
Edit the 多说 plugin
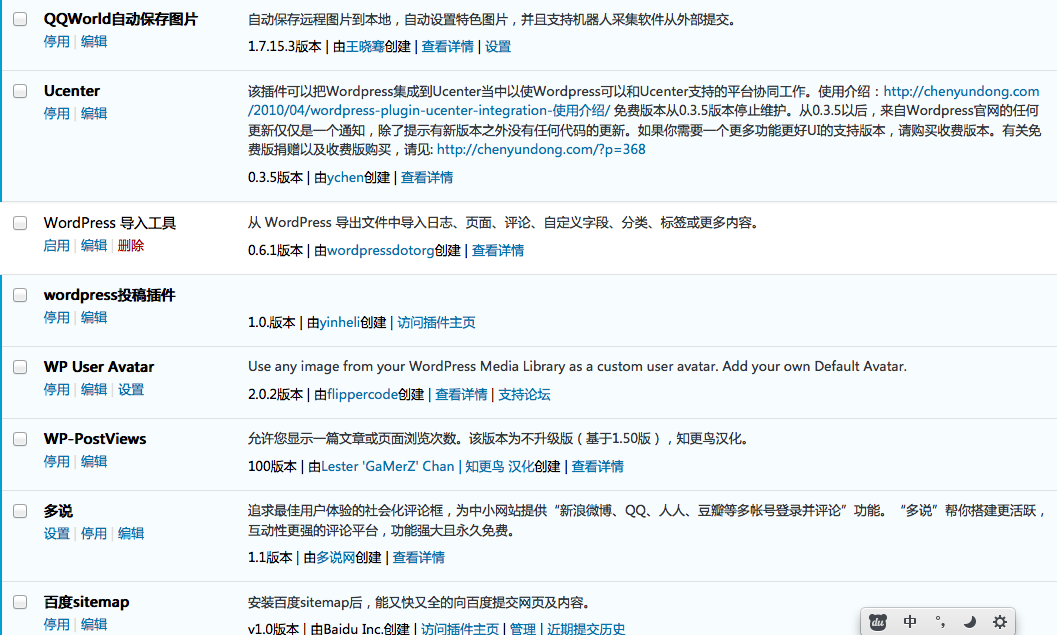point(131,534)
